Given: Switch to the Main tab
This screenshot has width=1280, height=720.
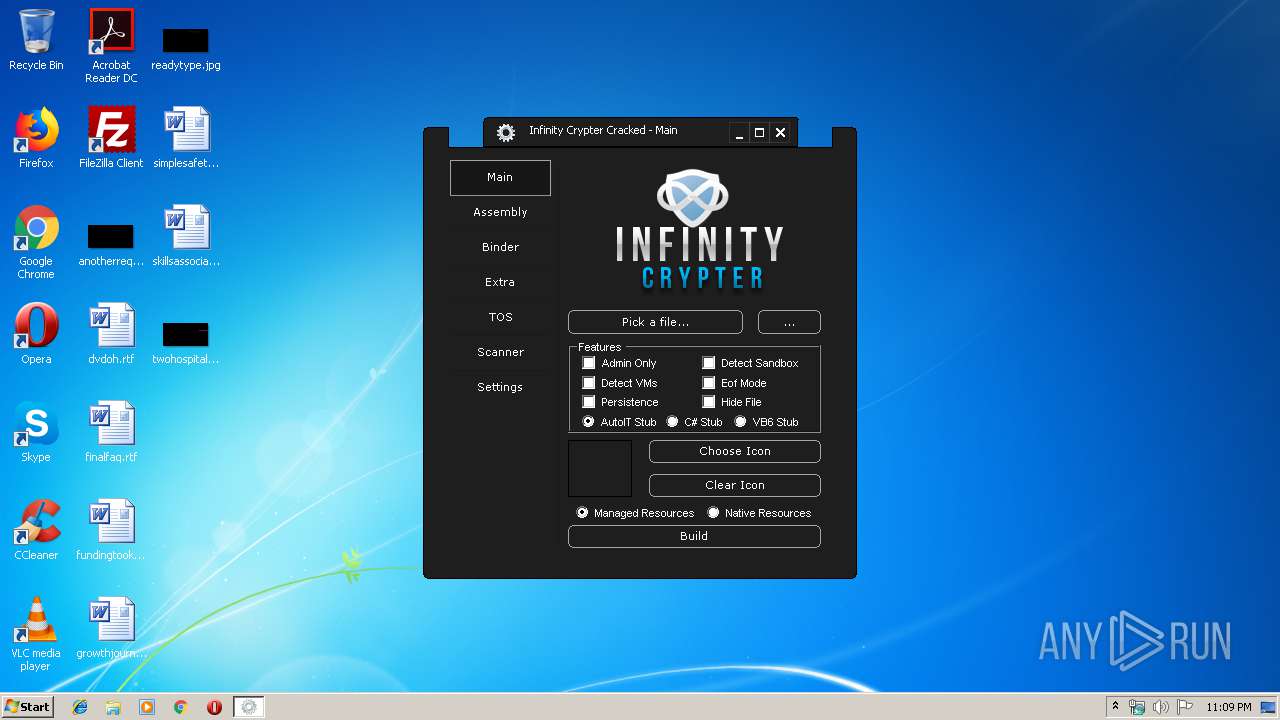Looking at the screenshot, I should click(500, 178).
